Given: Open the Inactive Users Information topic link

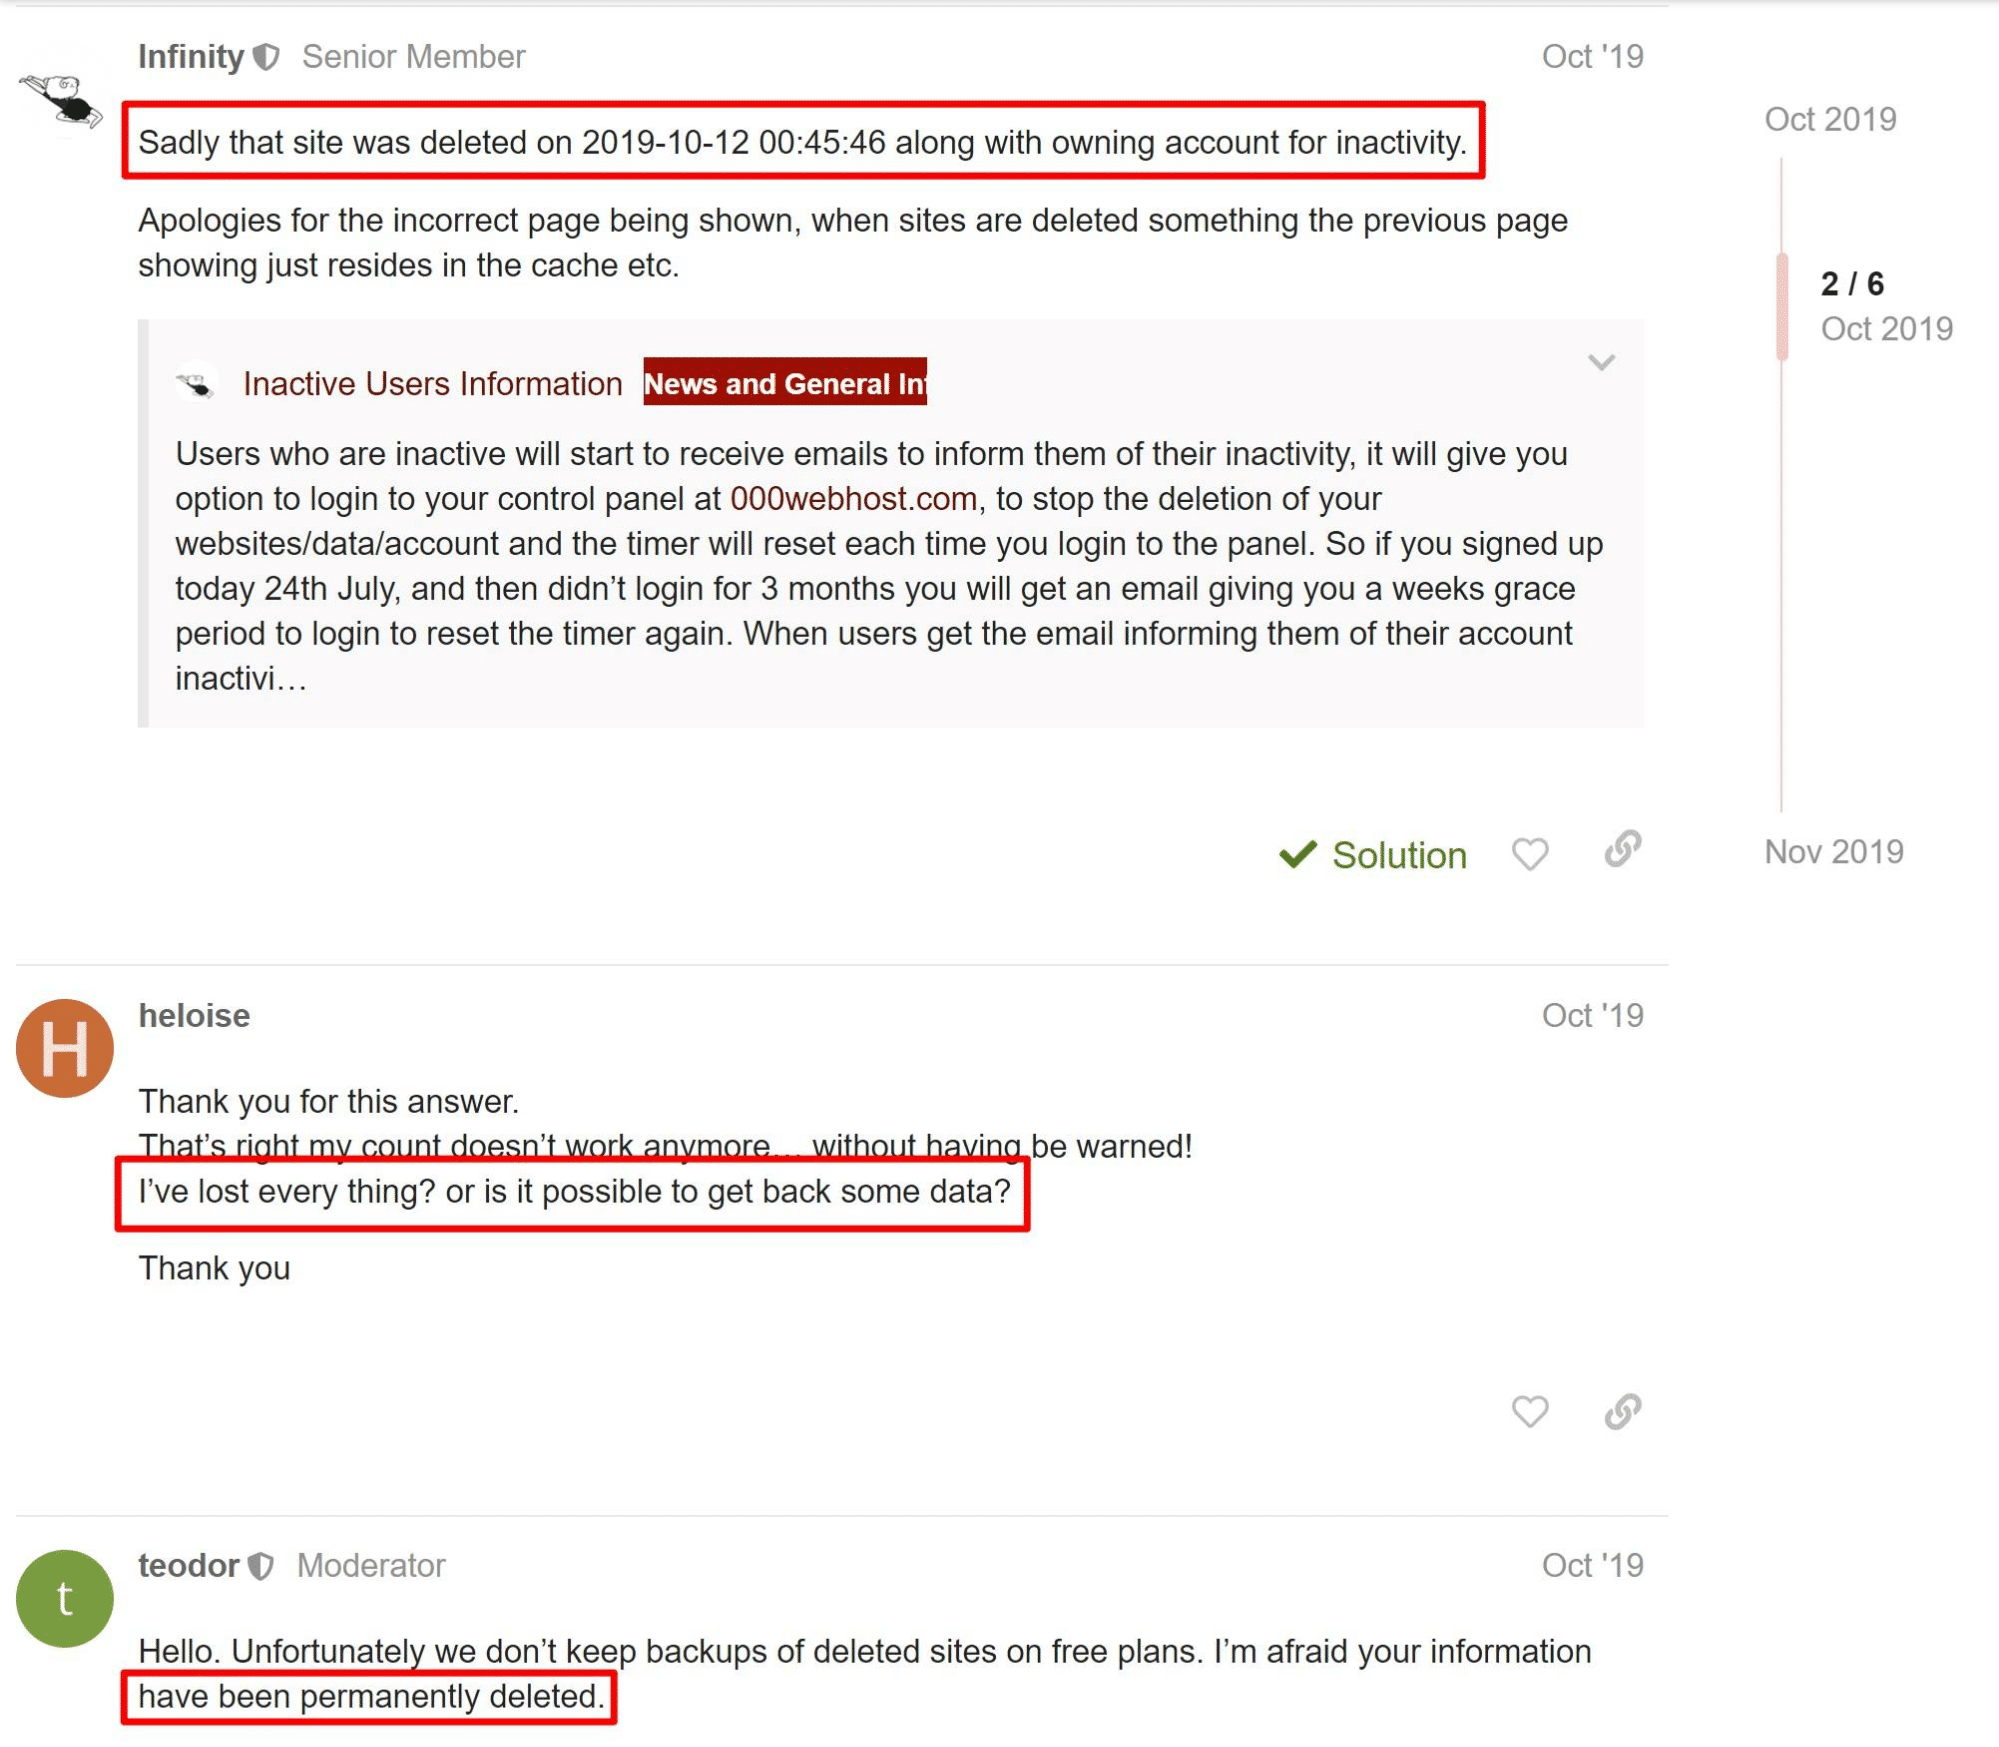Looking at the screenshot, I should (432, 384).
